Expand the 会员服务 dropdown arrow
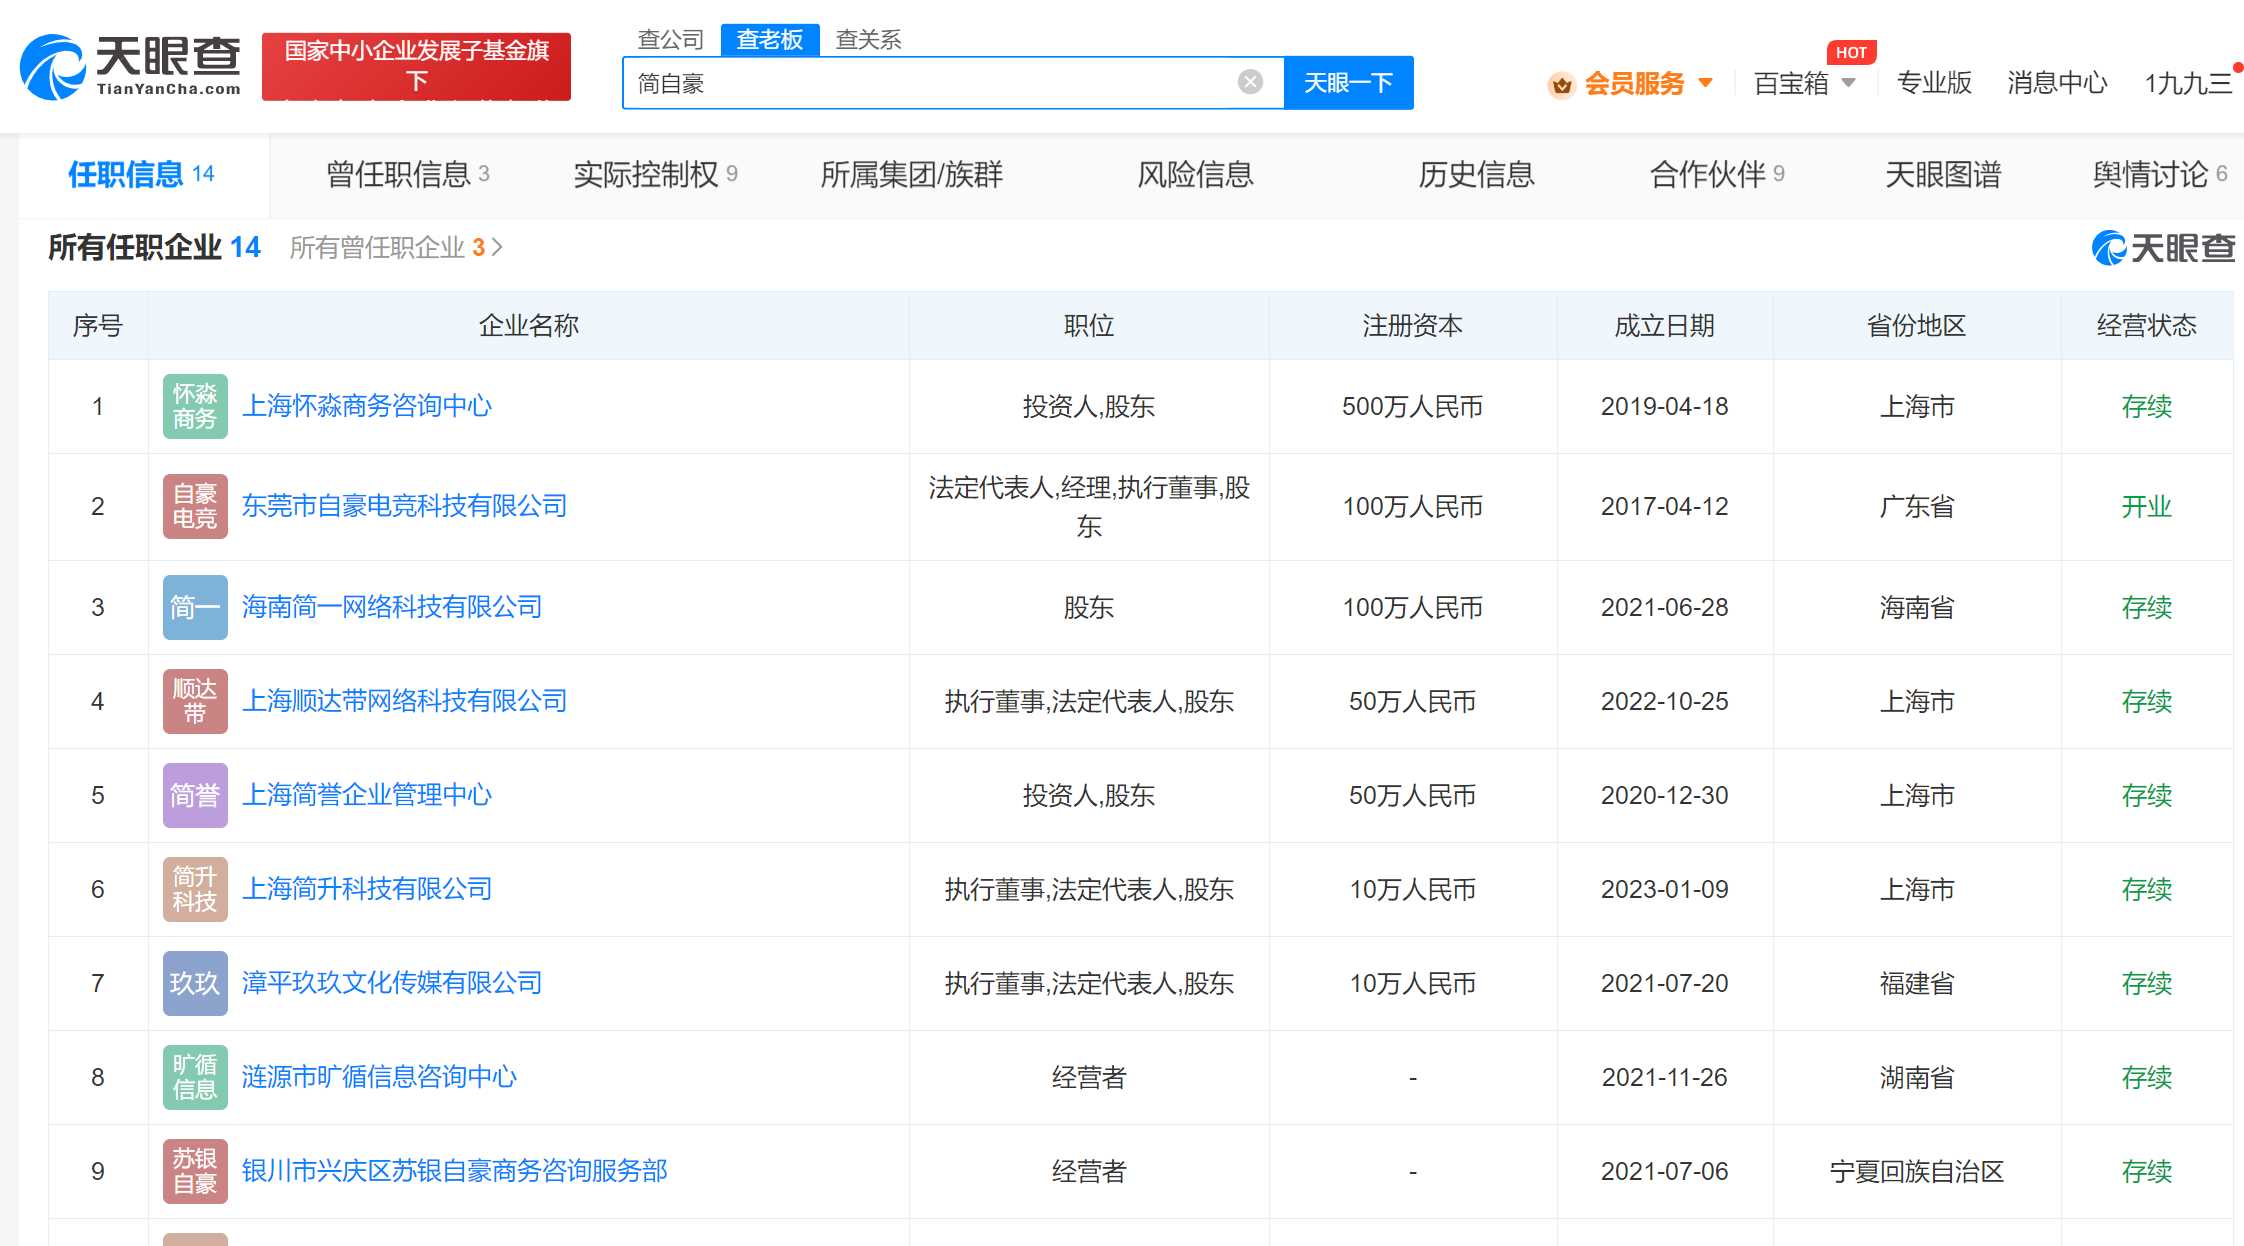The width and height of the screenshot is (2244, 1246). (x=1706, y=83)
